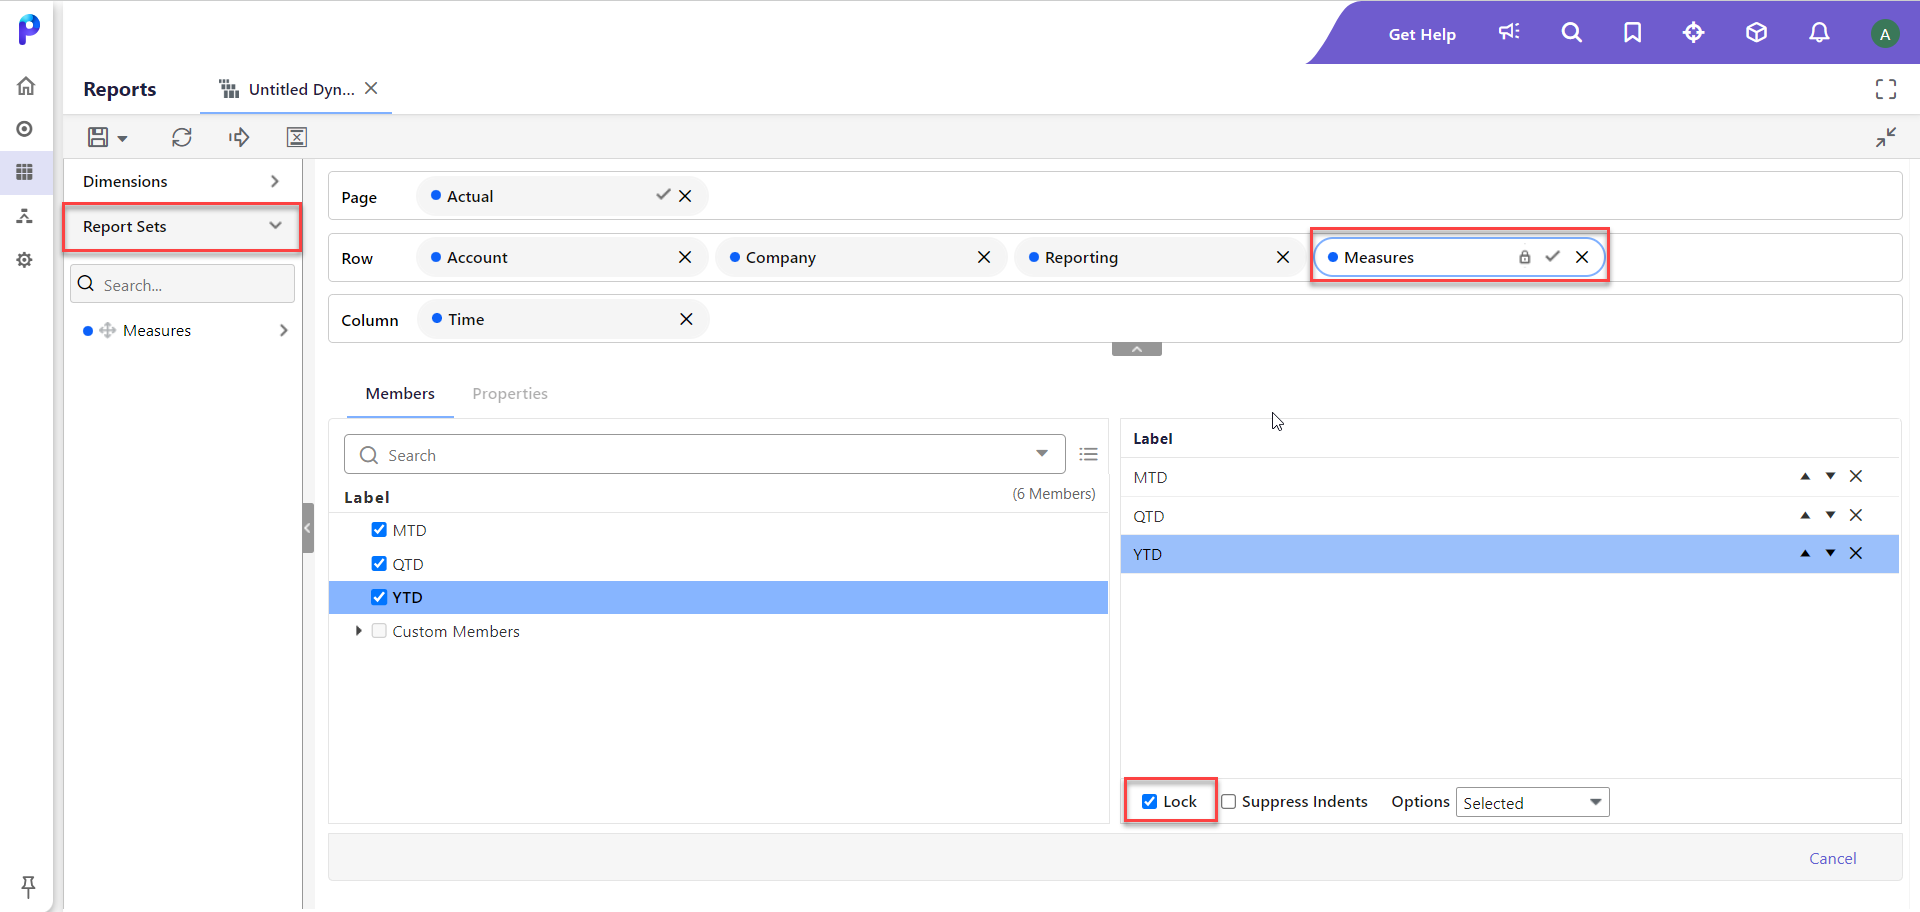Open the save options dropdown arrow
The width and height of the screenshot is (1920, 912).
click(x=122, y=139)
